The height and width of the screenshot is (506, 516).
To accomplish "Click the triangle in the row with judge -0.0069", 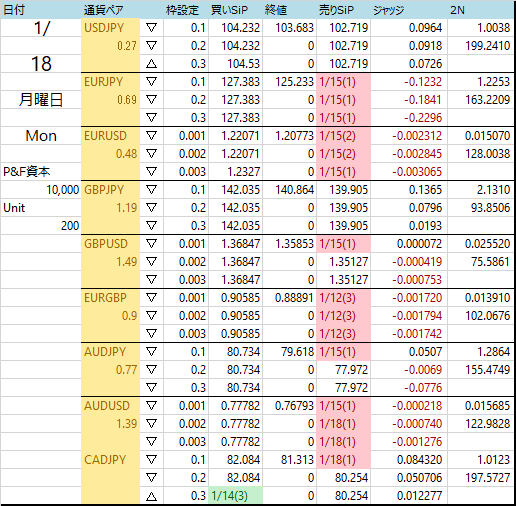I will [151, 370].
